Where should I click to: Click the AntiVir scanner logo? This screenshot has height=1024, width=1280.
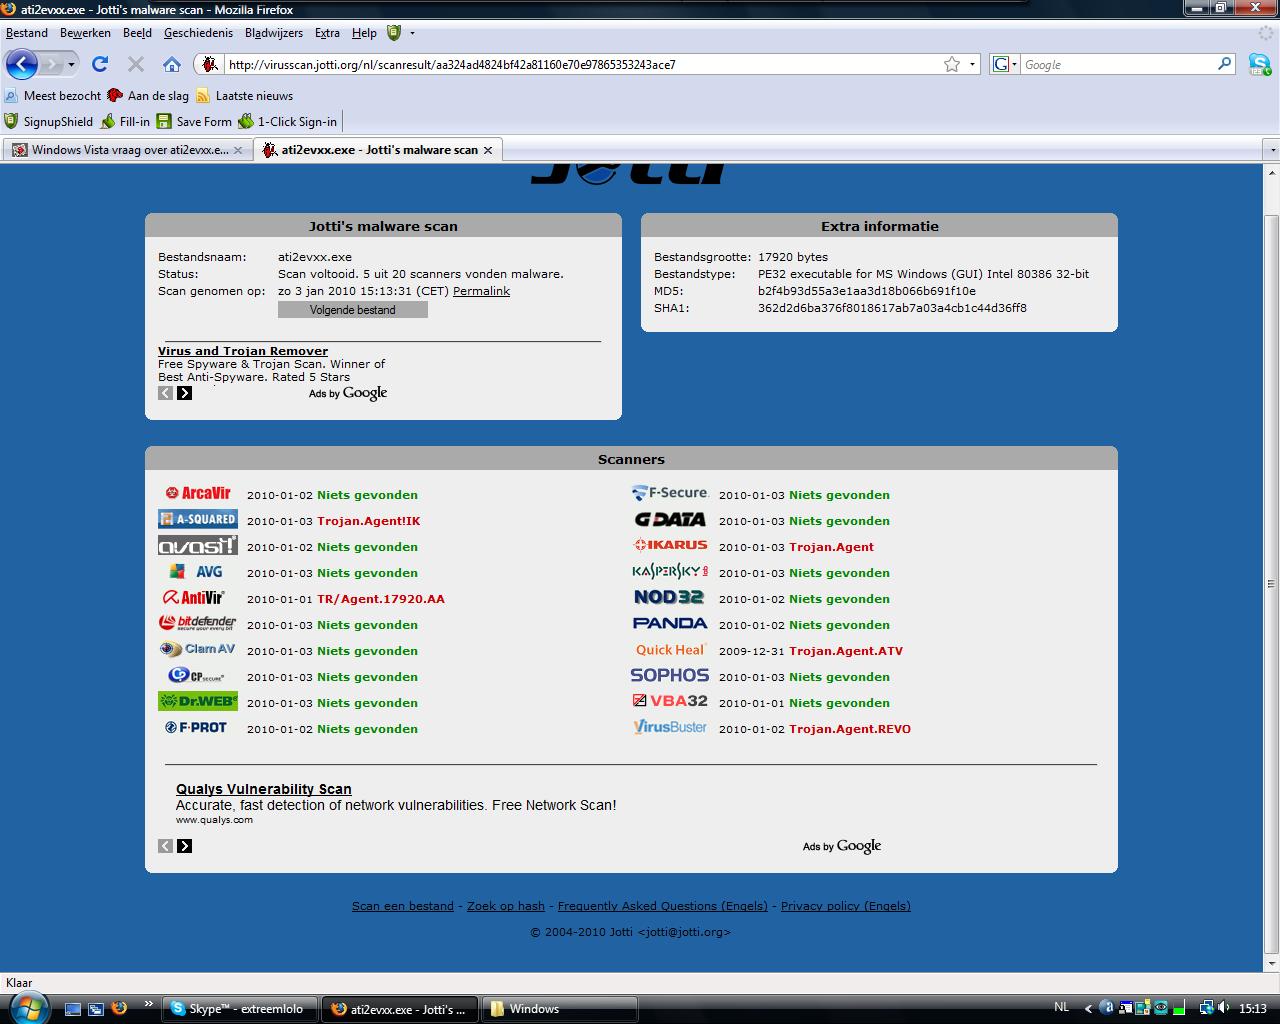pos(194,597)
